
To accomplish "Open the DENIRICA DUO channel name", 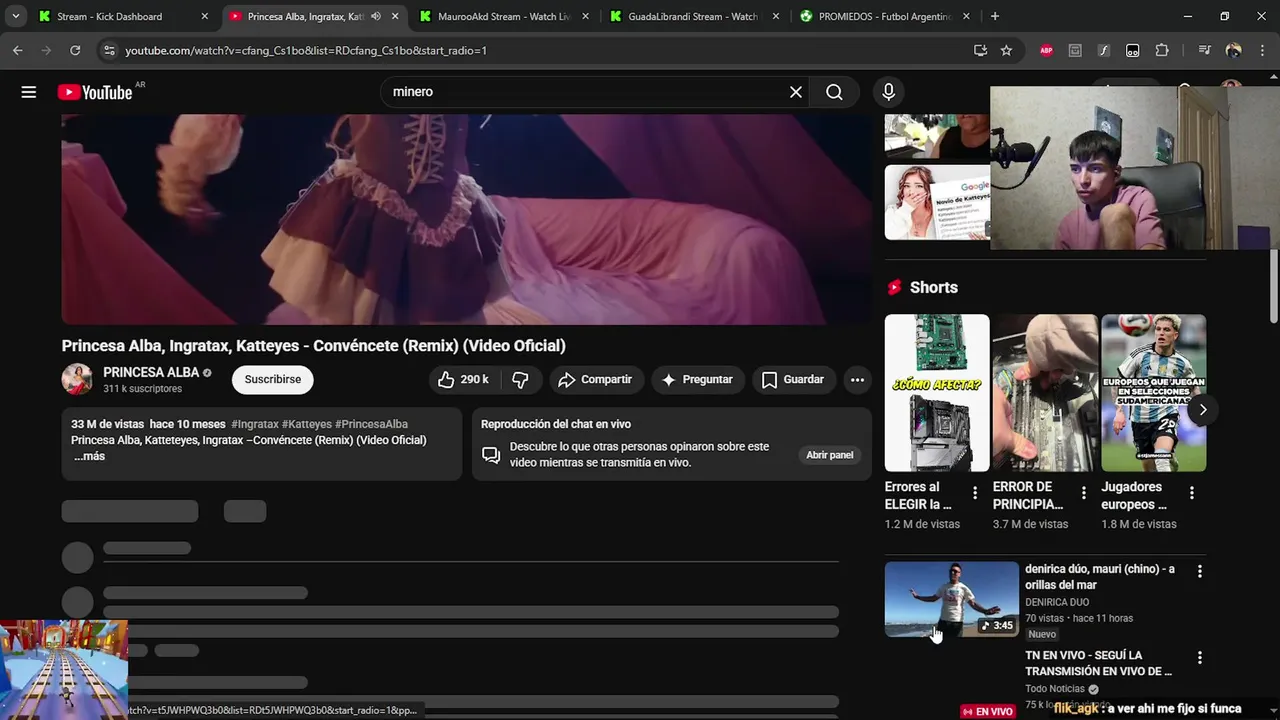I will (1057, 603).
